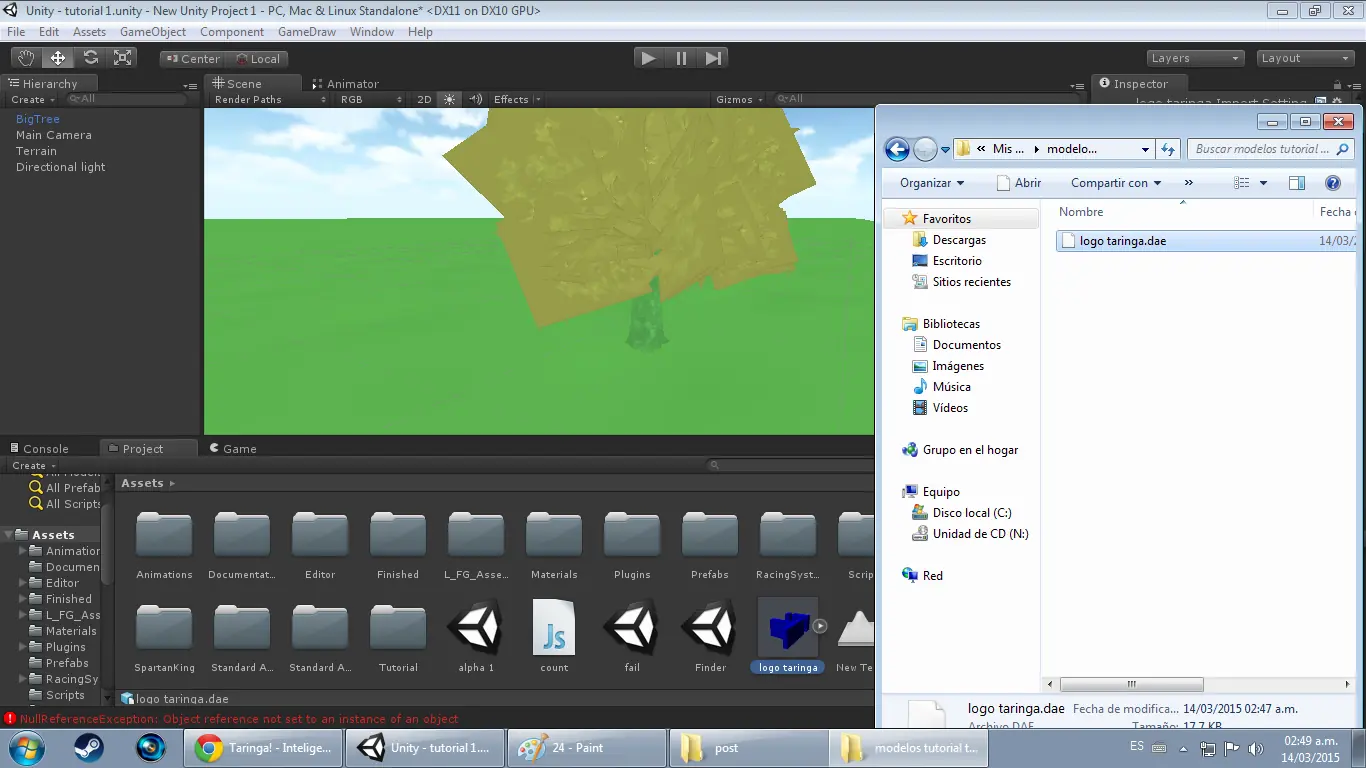
Task: Open the Component menu
Action: pyautogui.click(x=232, y=32)
